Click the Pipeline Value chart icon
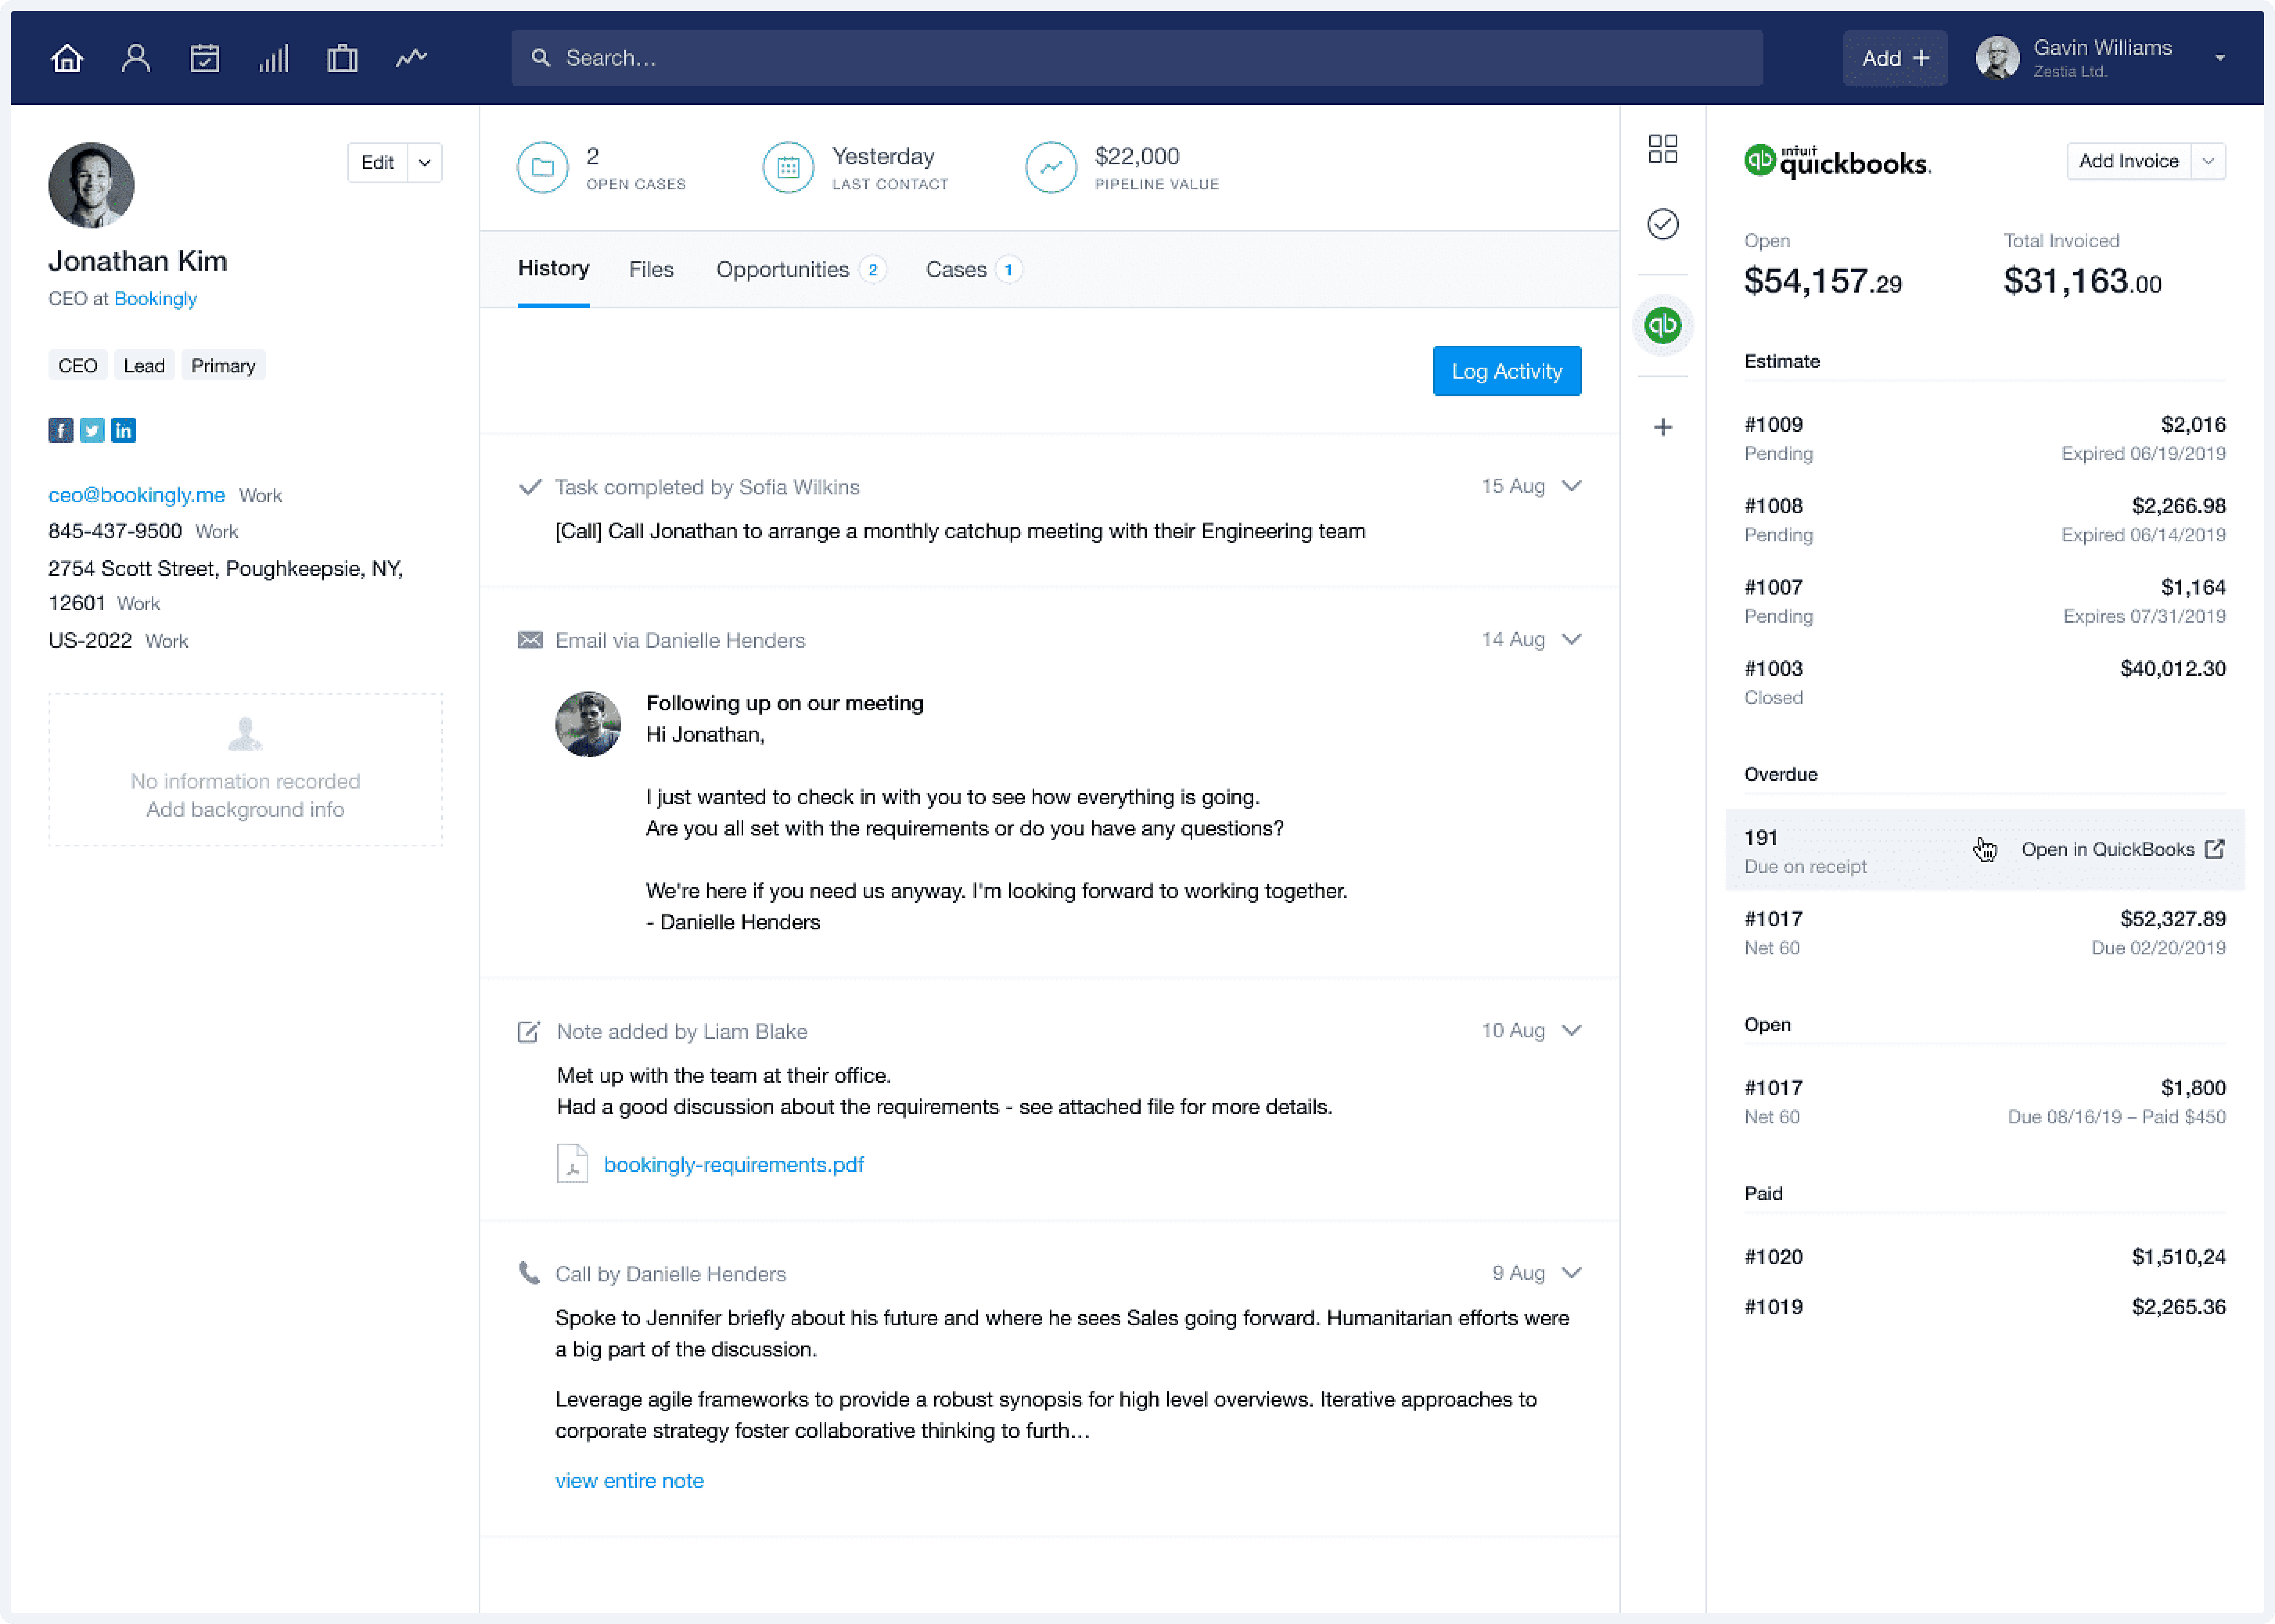This screenshot has width=2275, height=1624. point(1051,167)
